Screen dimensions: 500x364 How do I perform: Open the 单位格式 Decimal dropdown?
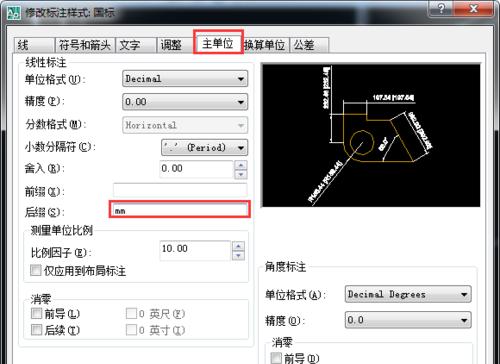(x=185, y=79)
